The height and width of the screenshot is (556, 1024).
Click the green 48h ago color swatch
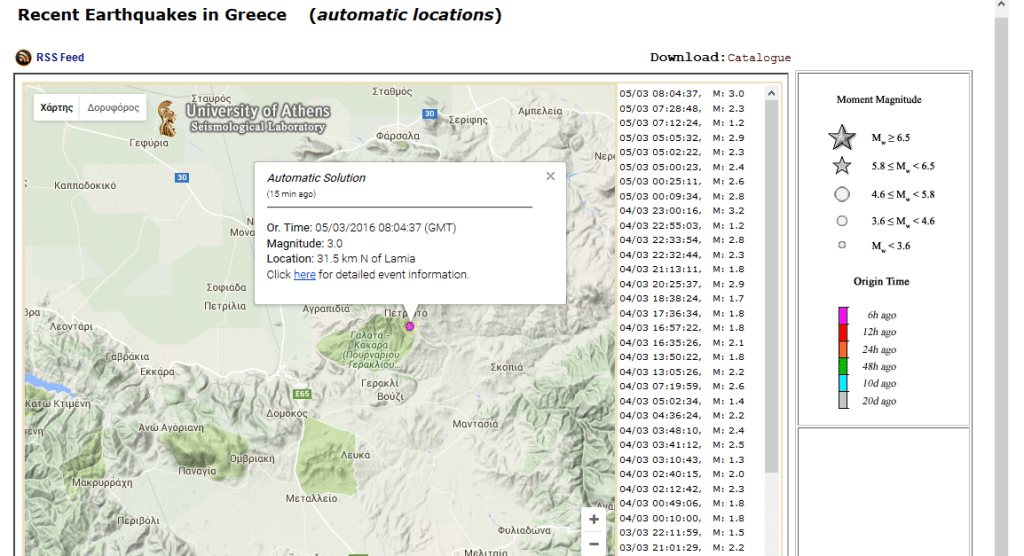click(x=843, y=367)
